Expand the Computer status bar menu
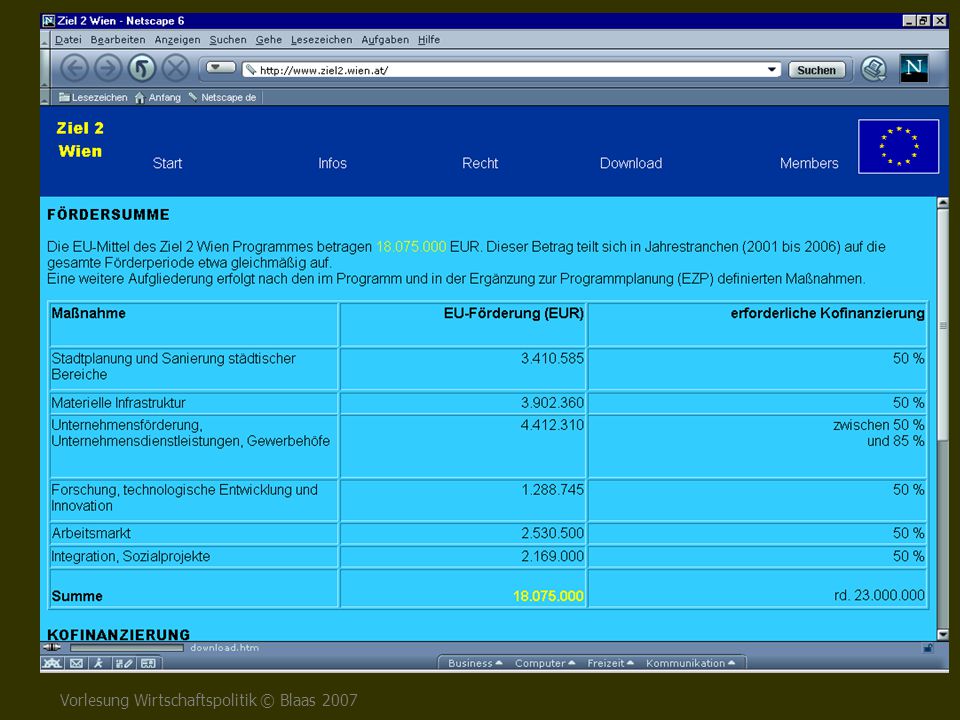960x720 pixels. pyautogui.click(x=545, y=663)
